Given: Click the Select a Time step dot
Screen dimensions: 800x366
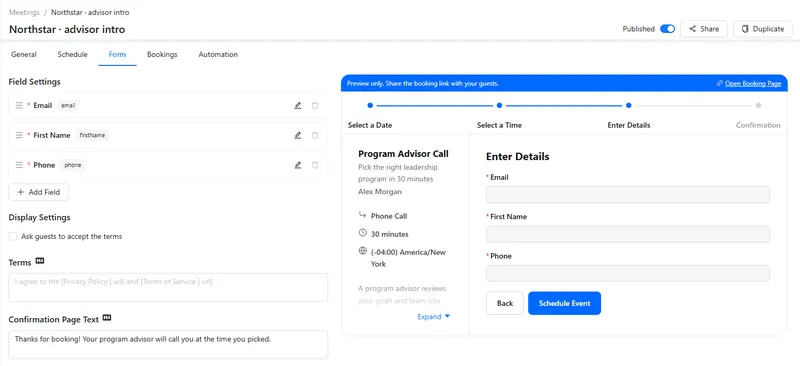Looking at the screenshot, I should (499, 106).
